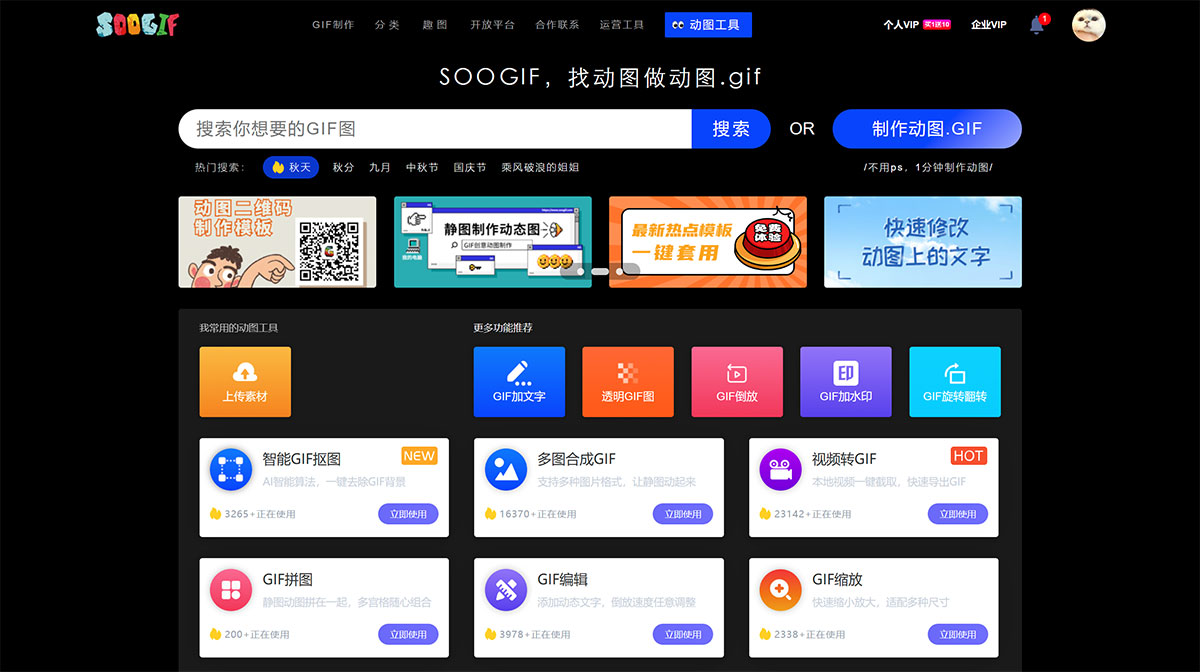The width and height of the screenshot is (1200, 672).
Task: Select the GIF旋转翻转 rotate tool
Action: click(955, 381)
